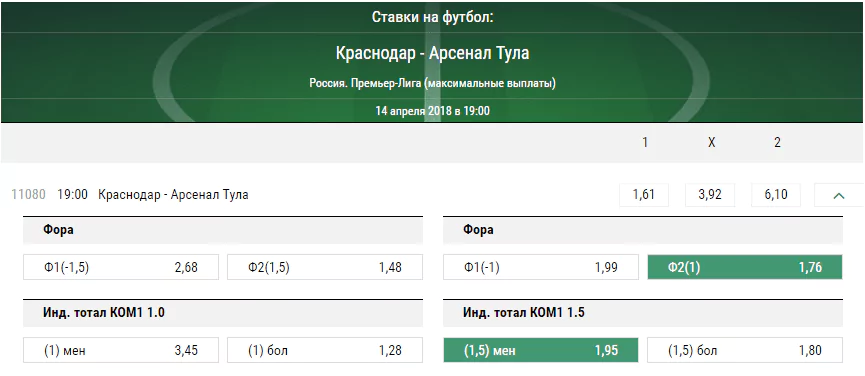Click the column header X for draw

tap(712, 143)
